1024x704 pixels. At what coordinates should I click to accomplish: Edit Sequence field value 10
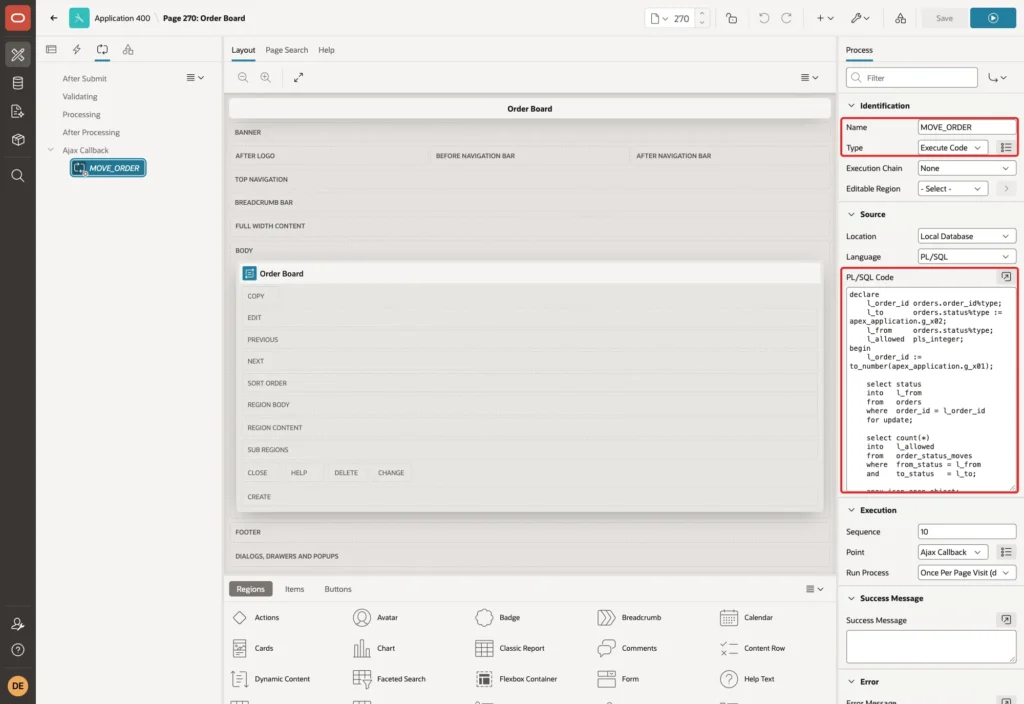tap(966, 532)
